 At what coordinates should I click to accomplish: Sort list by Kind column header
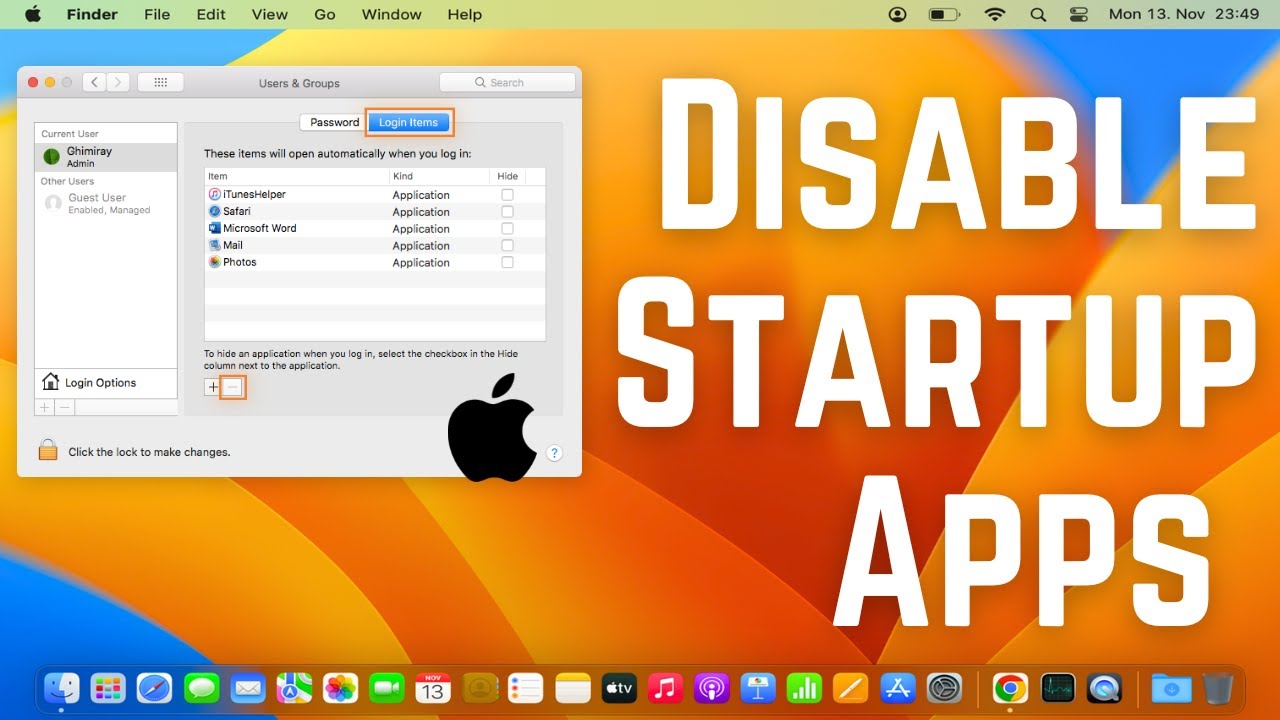pos(441,177)
